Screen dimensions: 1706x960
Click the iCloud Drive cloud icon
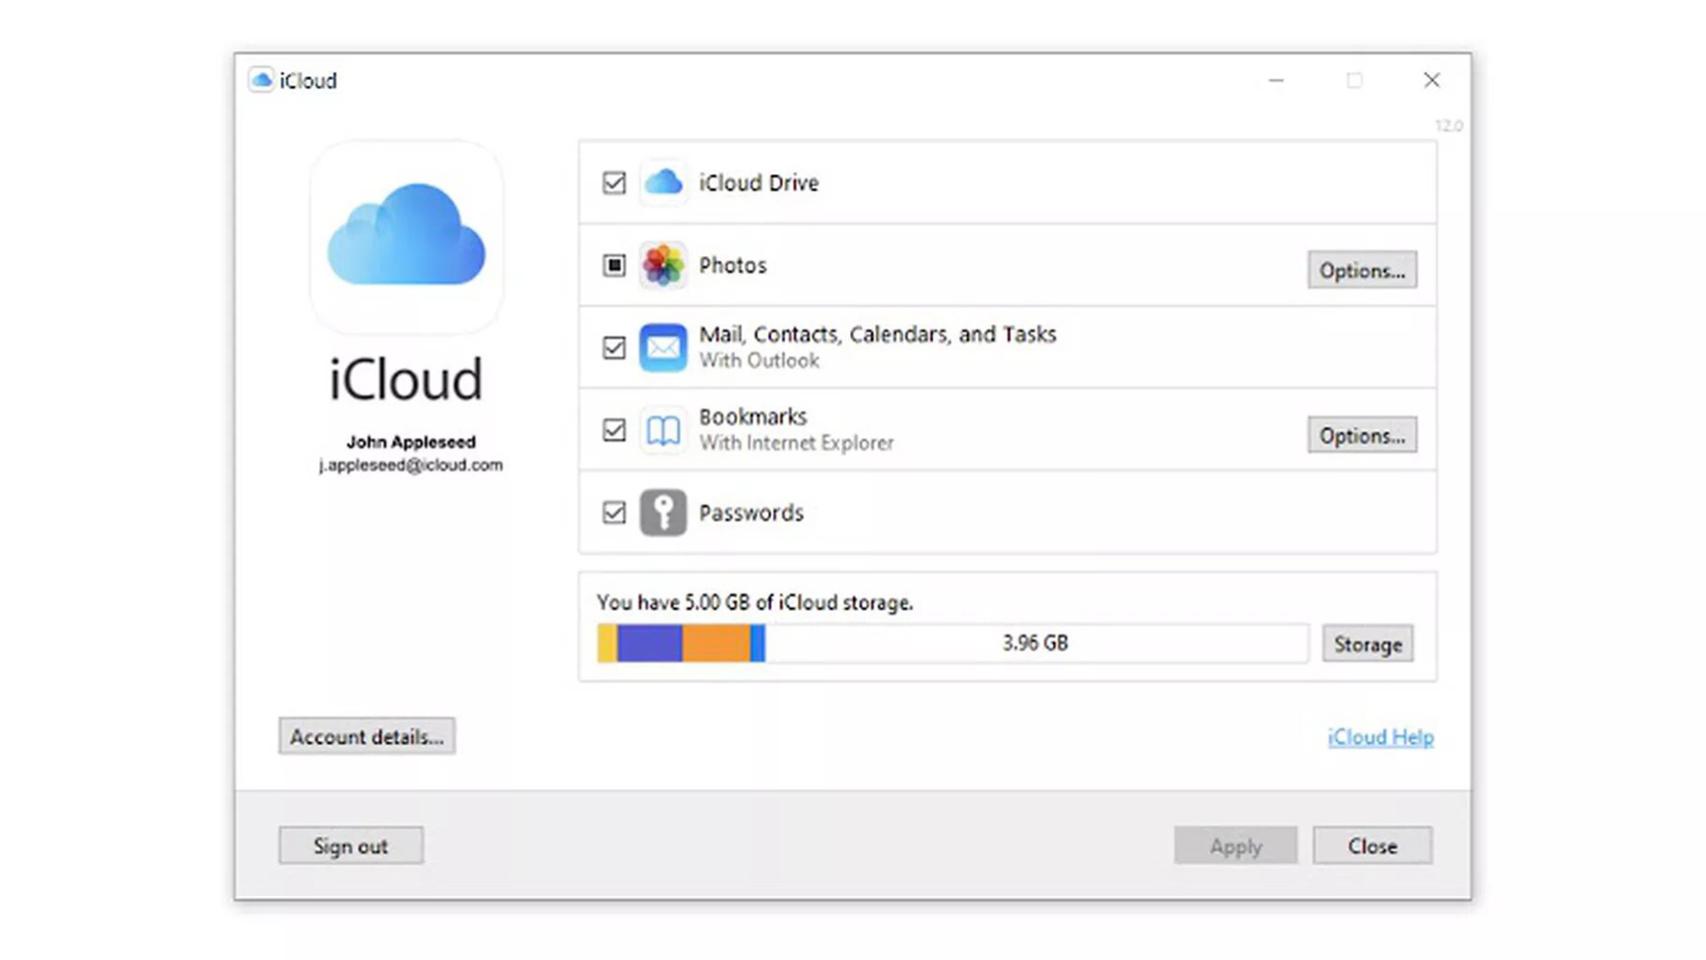click(663, 182)
